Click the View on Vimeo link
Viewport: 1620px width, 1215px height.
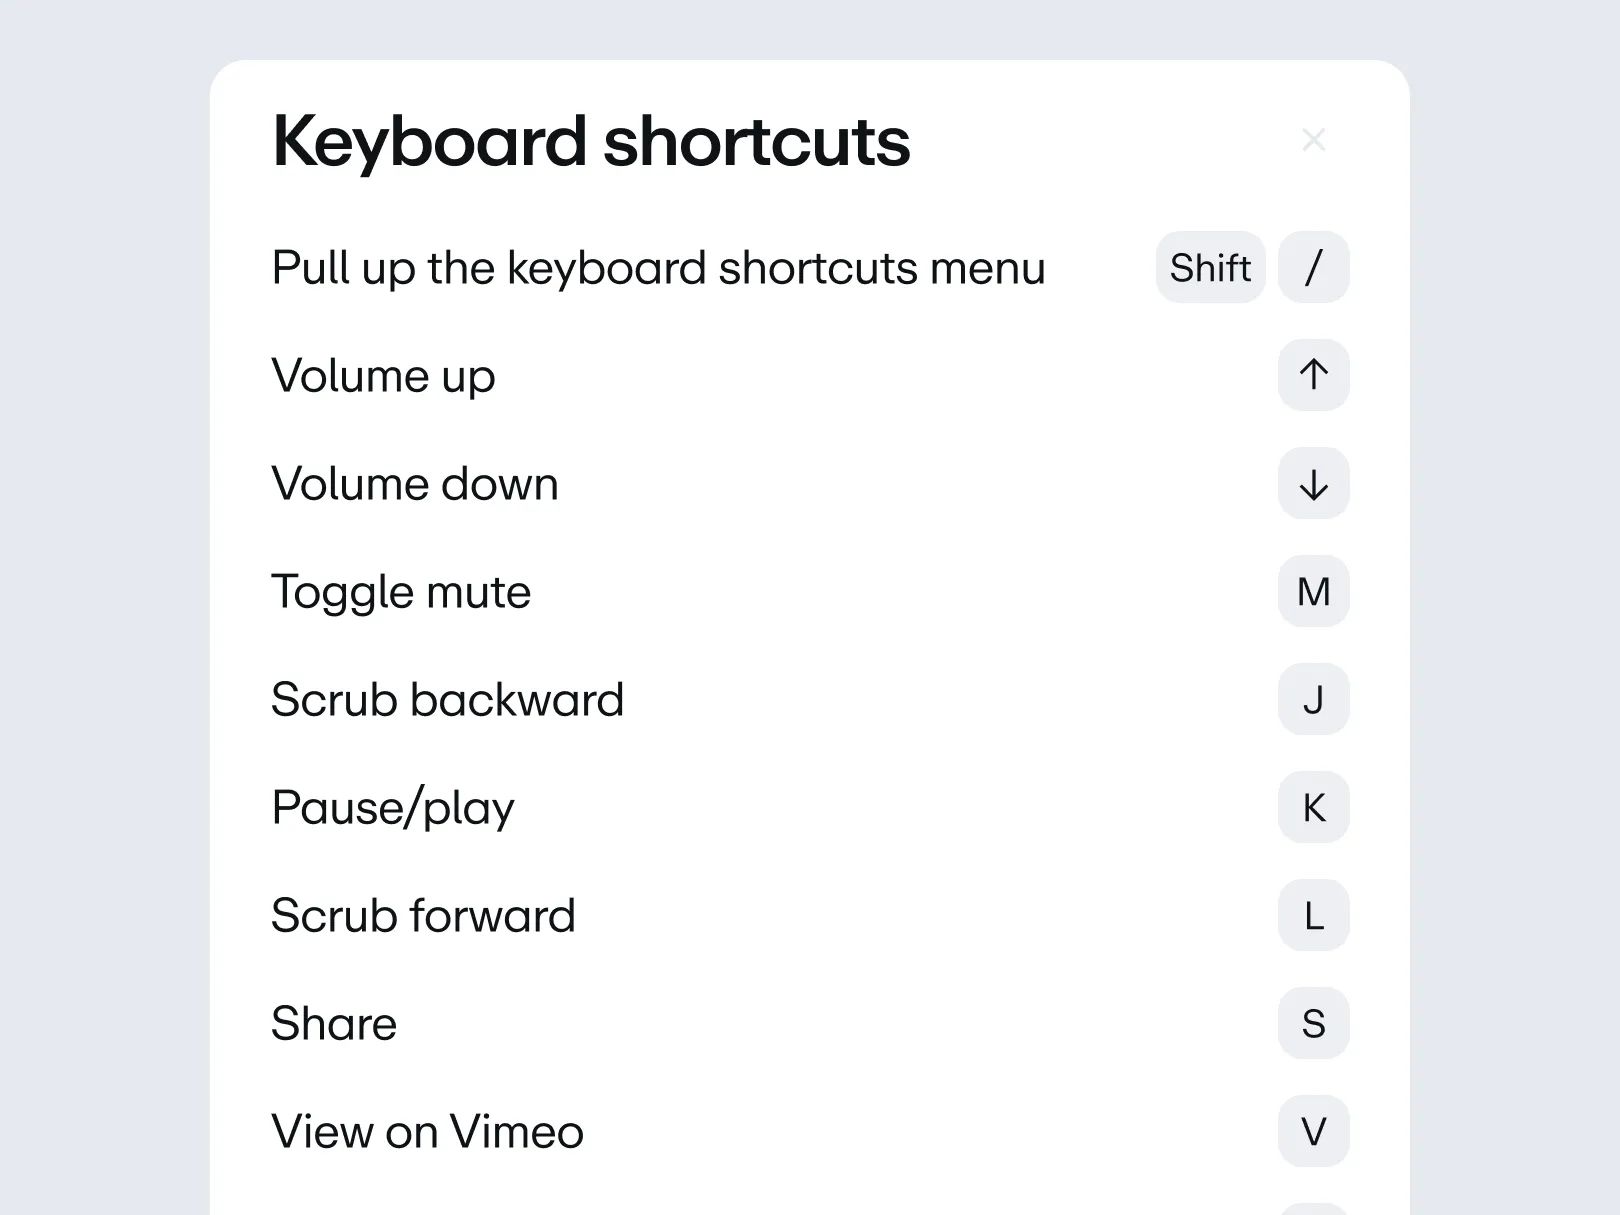coord(426,1131)
